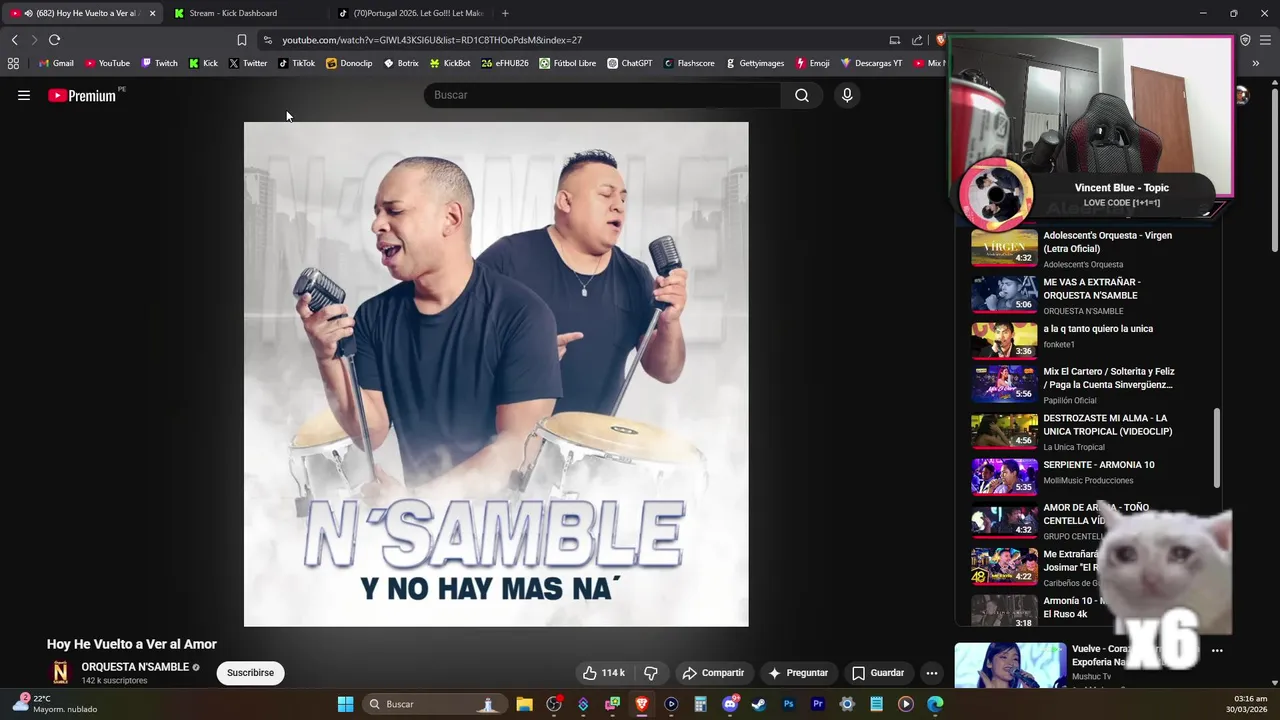Viewport: 1280px width, 720px height.
Task: Play ME VAS A EXTRAÑAR thumbnail
Action: [x=1005, y=294]
